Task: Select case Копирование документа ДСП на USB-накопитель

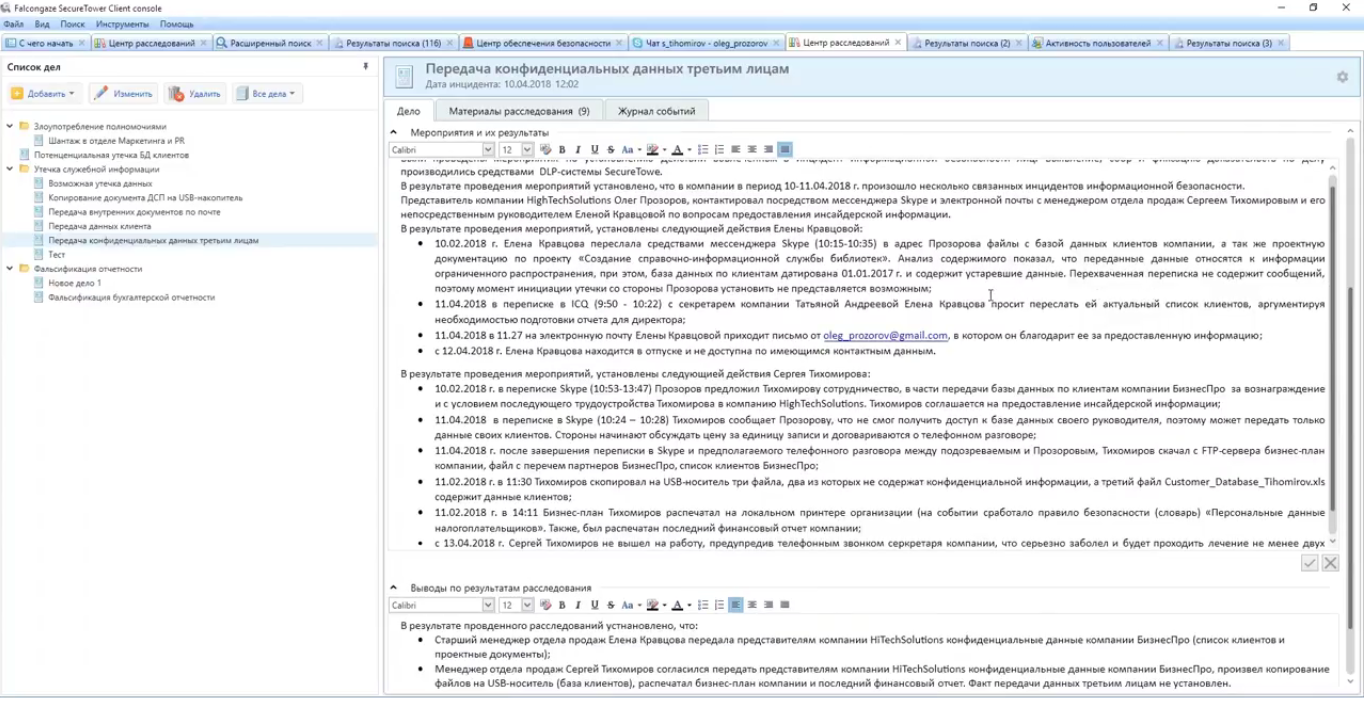Action: [x=145, y=198]
